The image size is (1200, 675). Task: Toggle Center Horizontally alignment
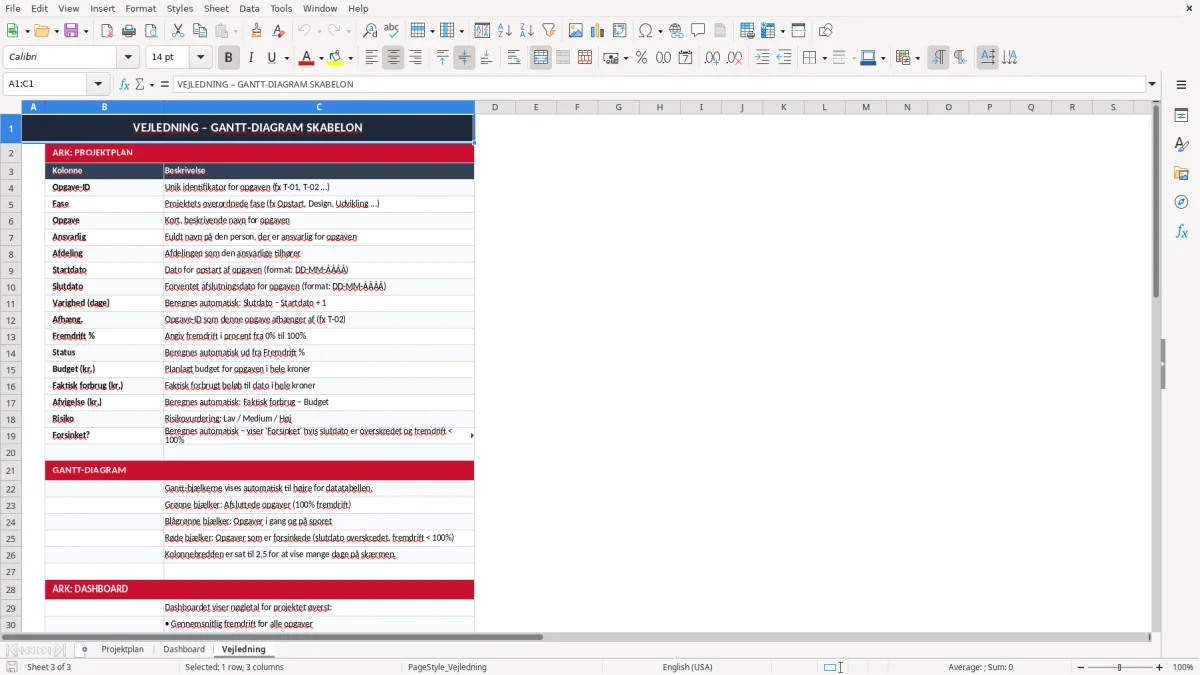[393, 58]
